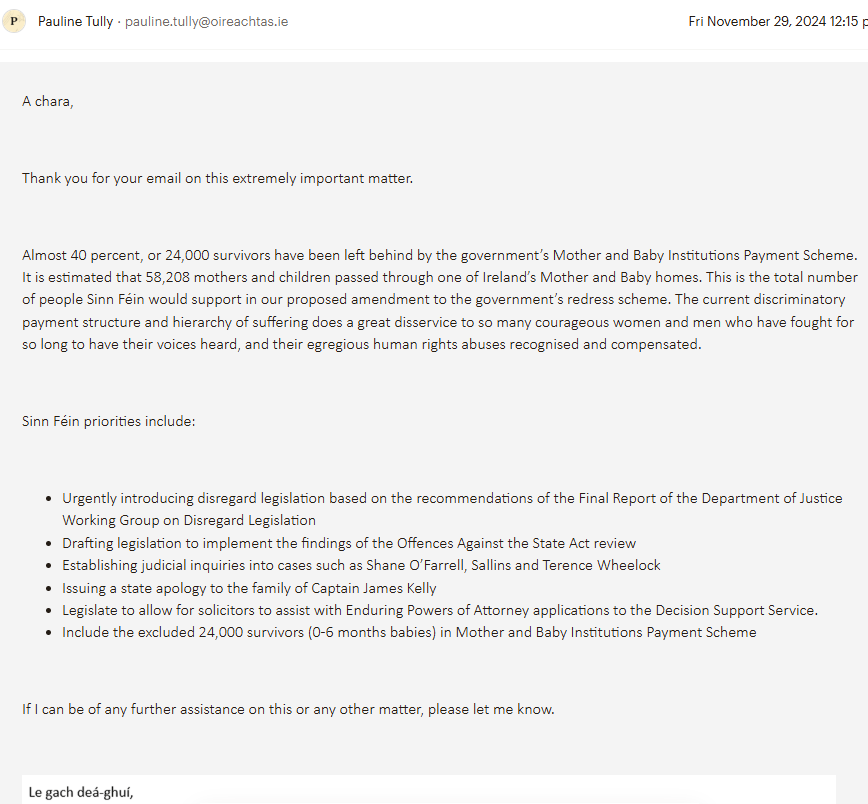Click the Captain James Kelly apology bullet

[249, 588]
